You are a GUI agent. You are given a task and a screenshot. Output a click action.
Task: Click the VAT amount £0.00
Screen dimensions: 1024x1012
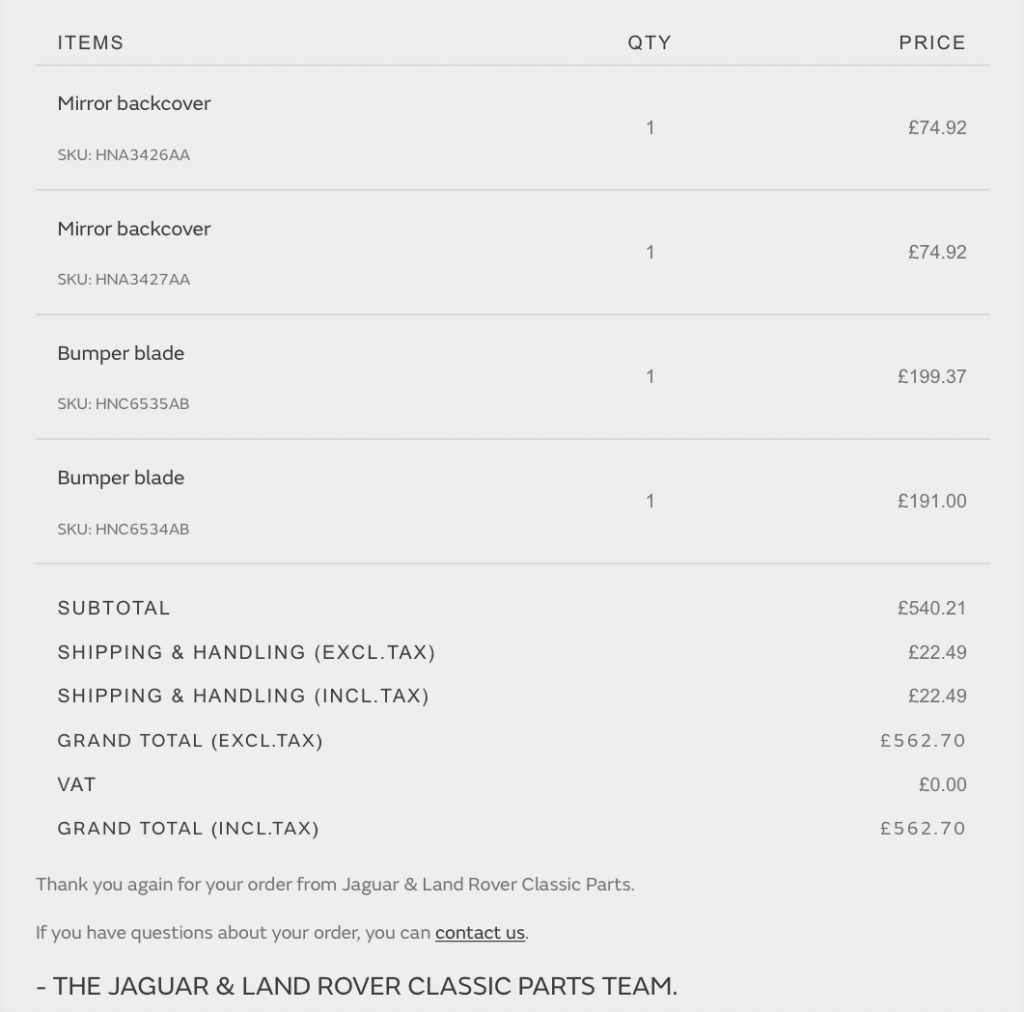[x=942, y=784]
